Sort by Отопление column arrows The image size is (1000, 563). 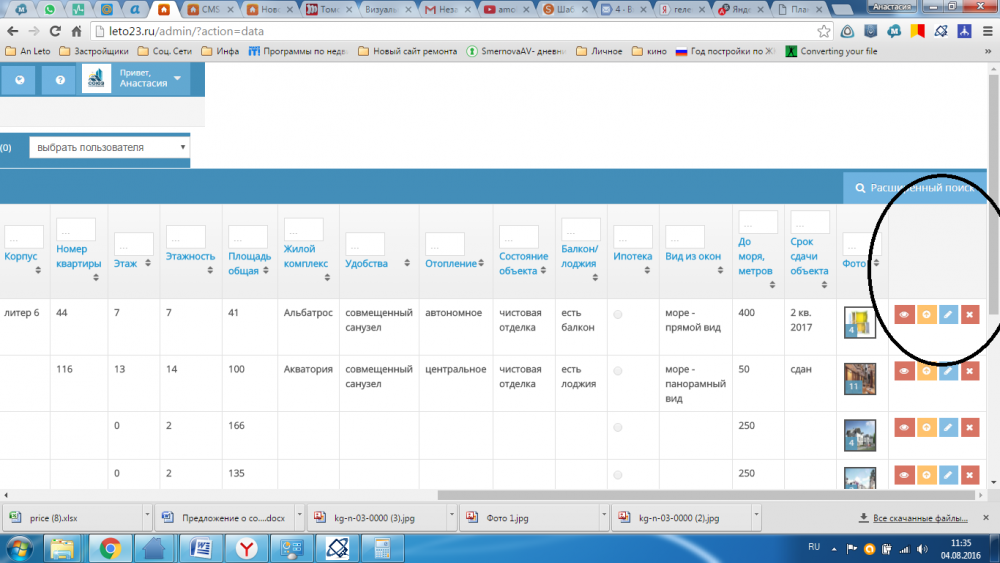(x=481, y=263)
